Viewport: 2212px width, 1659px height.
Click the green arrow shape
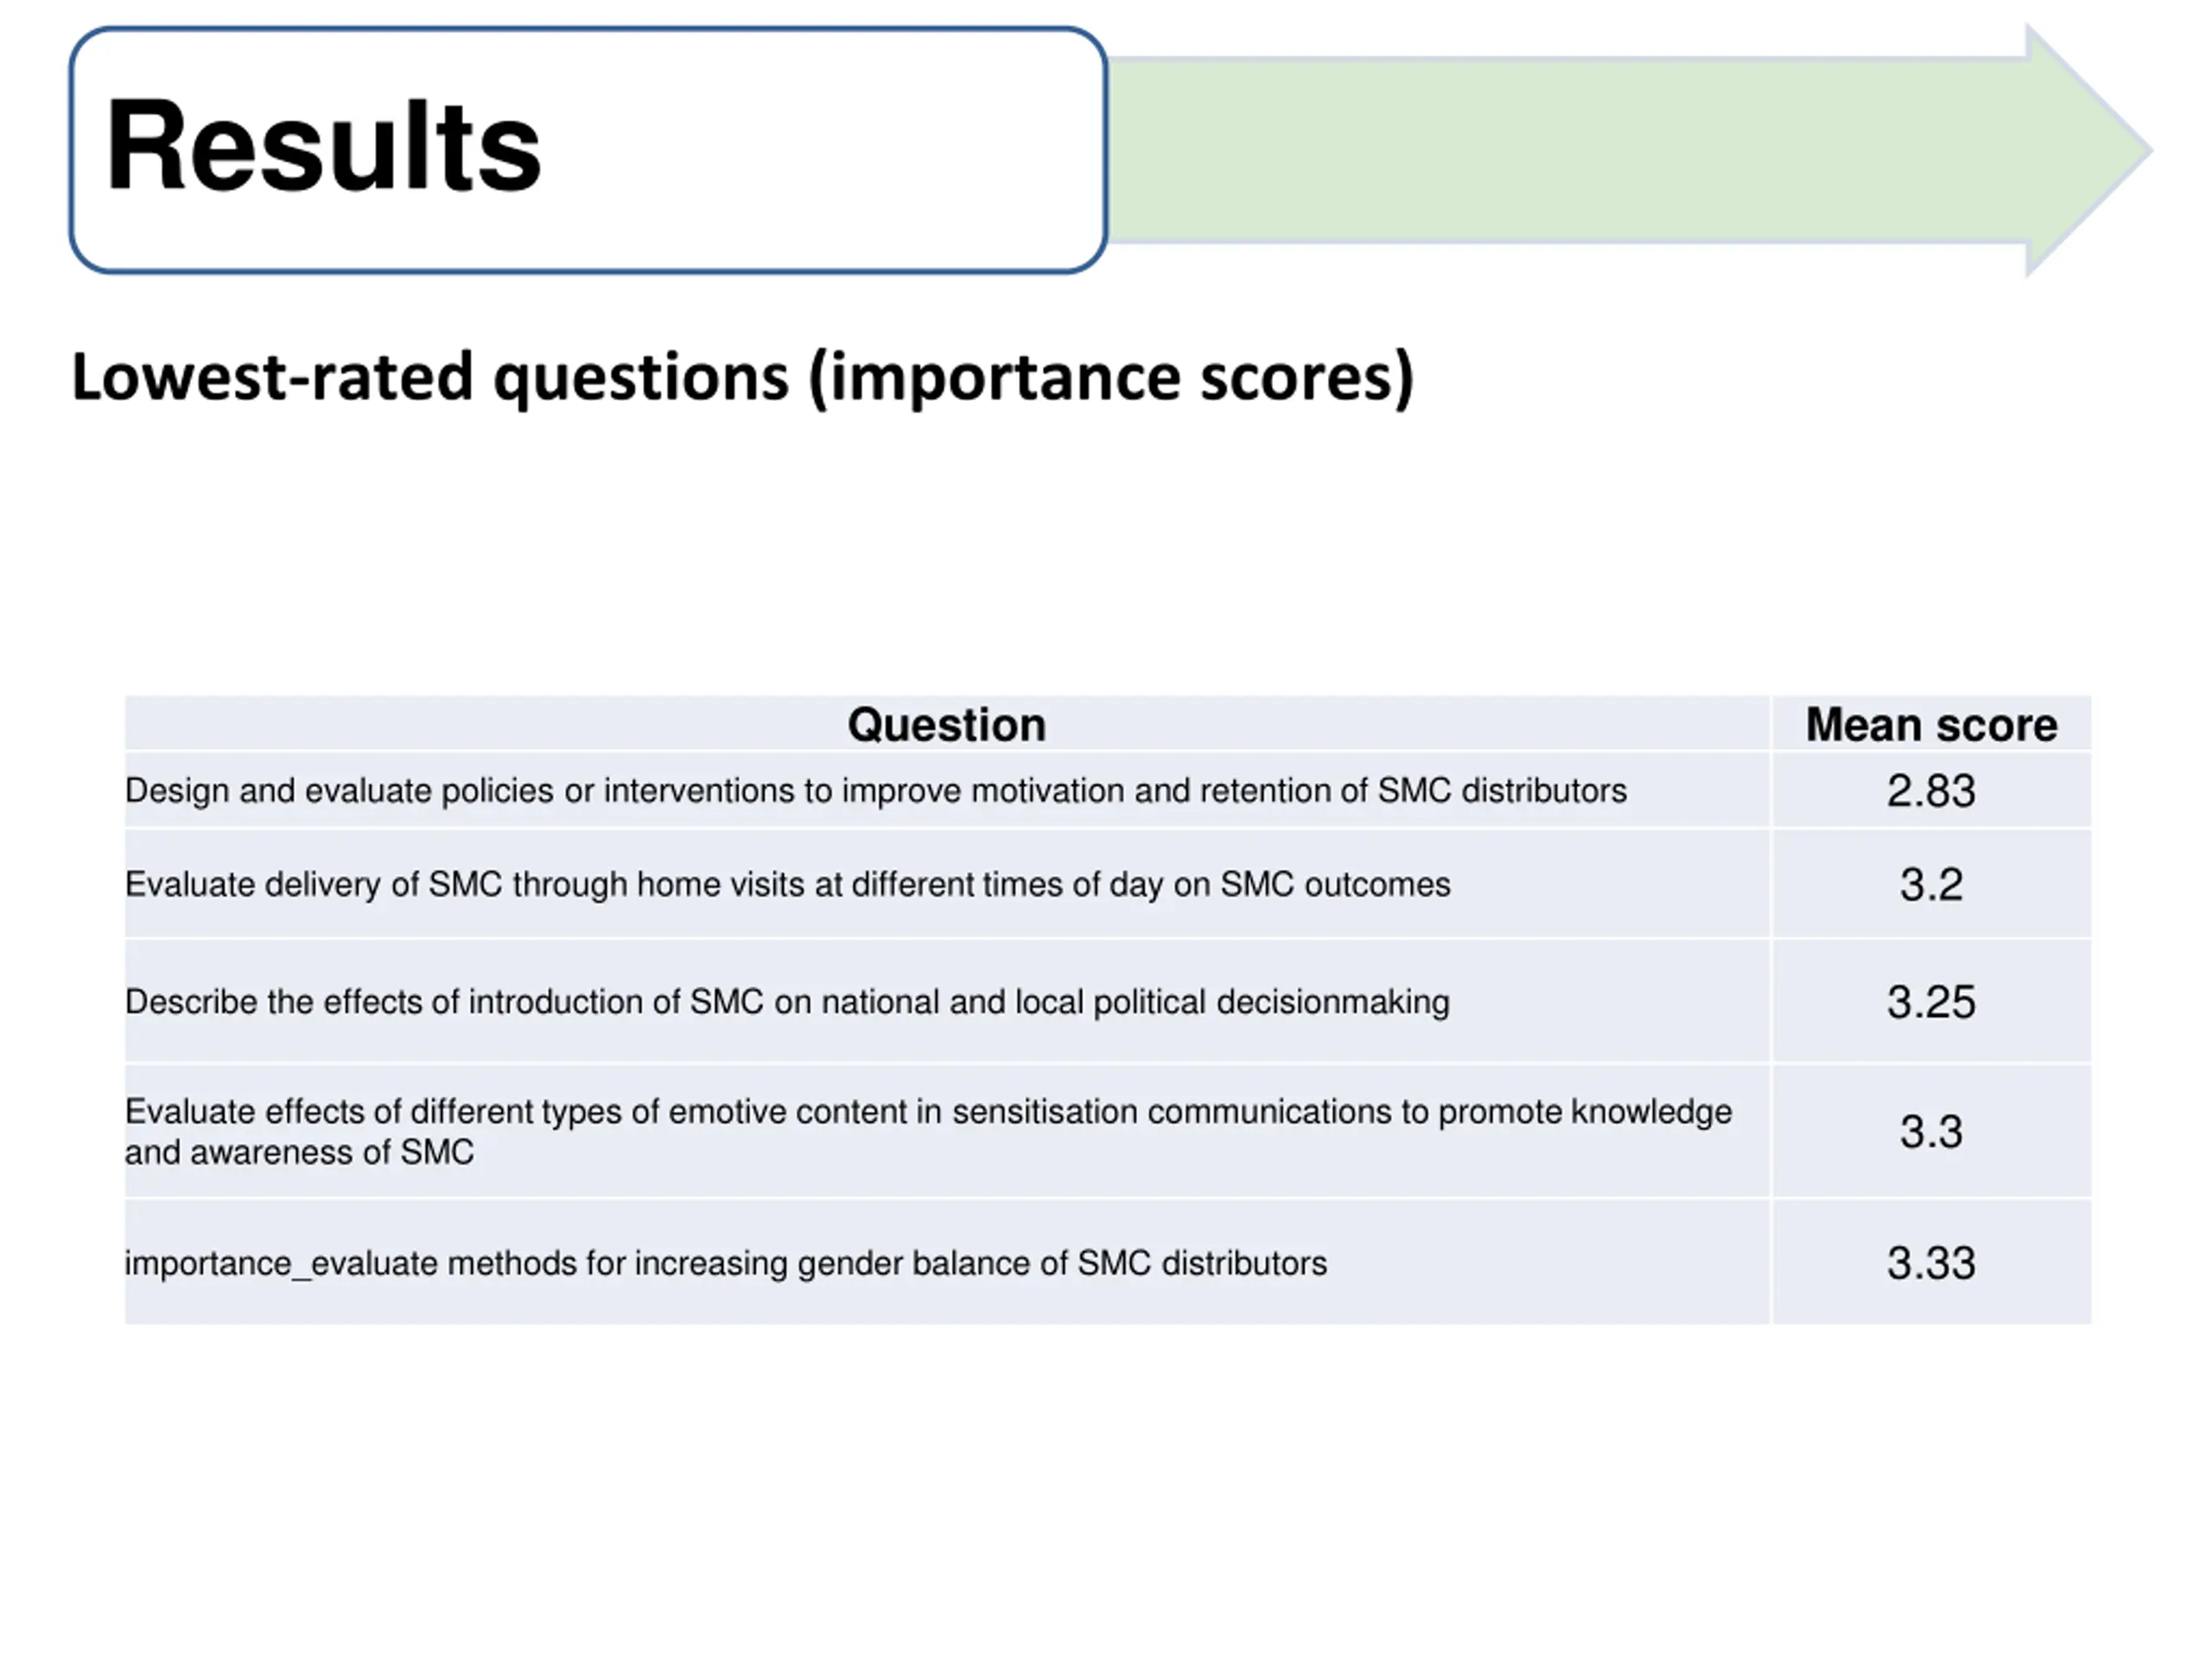click(1630, 150)
